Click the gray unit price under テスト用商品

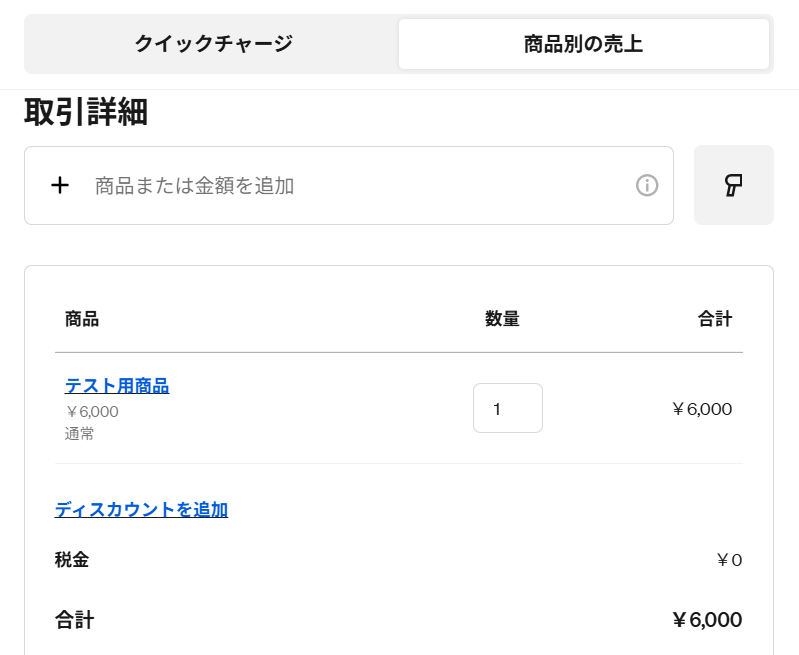[x=92, y=412]
